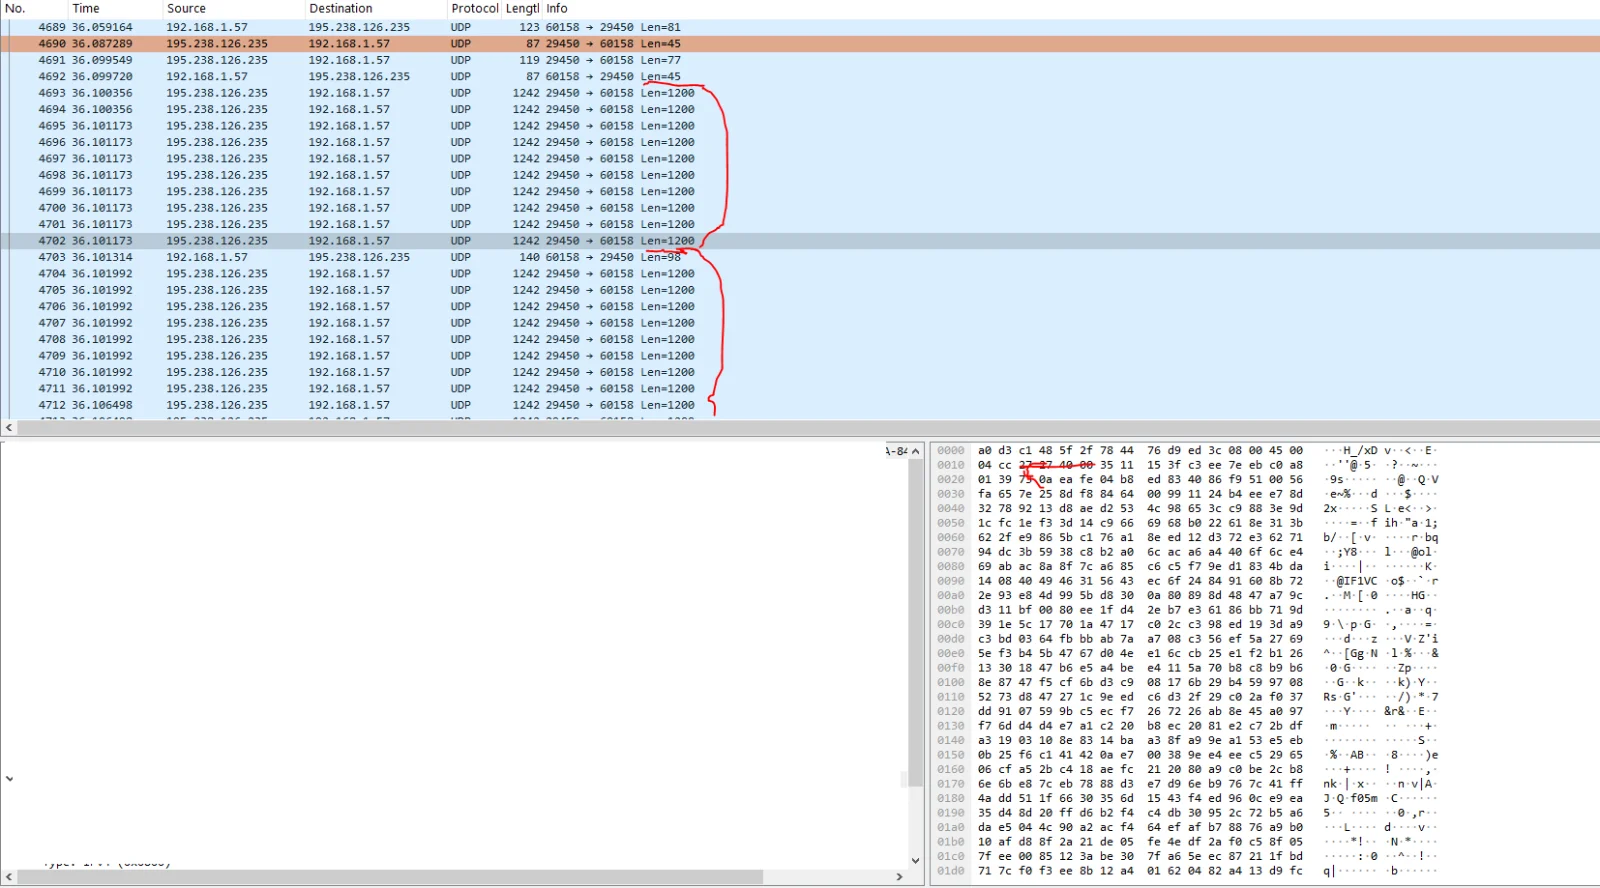Click left arrow of packet details horizontal scrollbar
Screen dimensions: 1600x888
9,877
